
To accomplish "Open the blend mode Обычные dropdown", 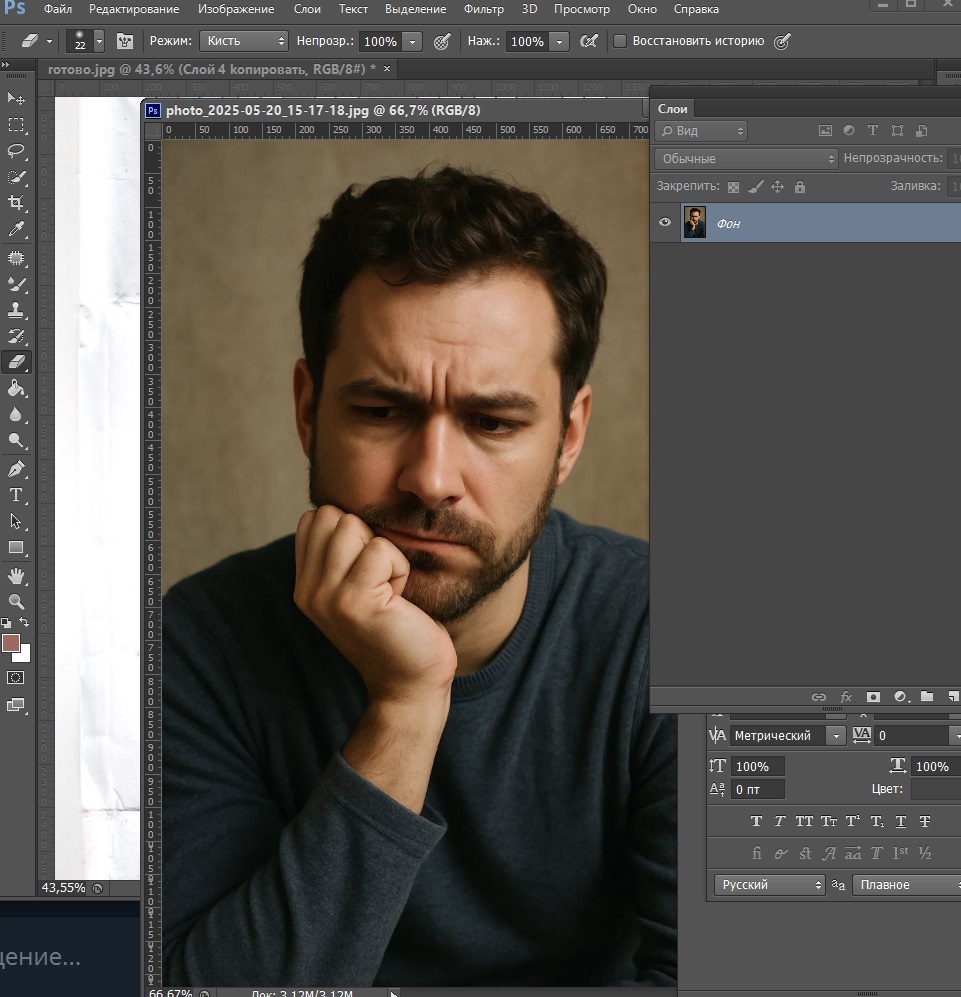I will coord(746,158).
